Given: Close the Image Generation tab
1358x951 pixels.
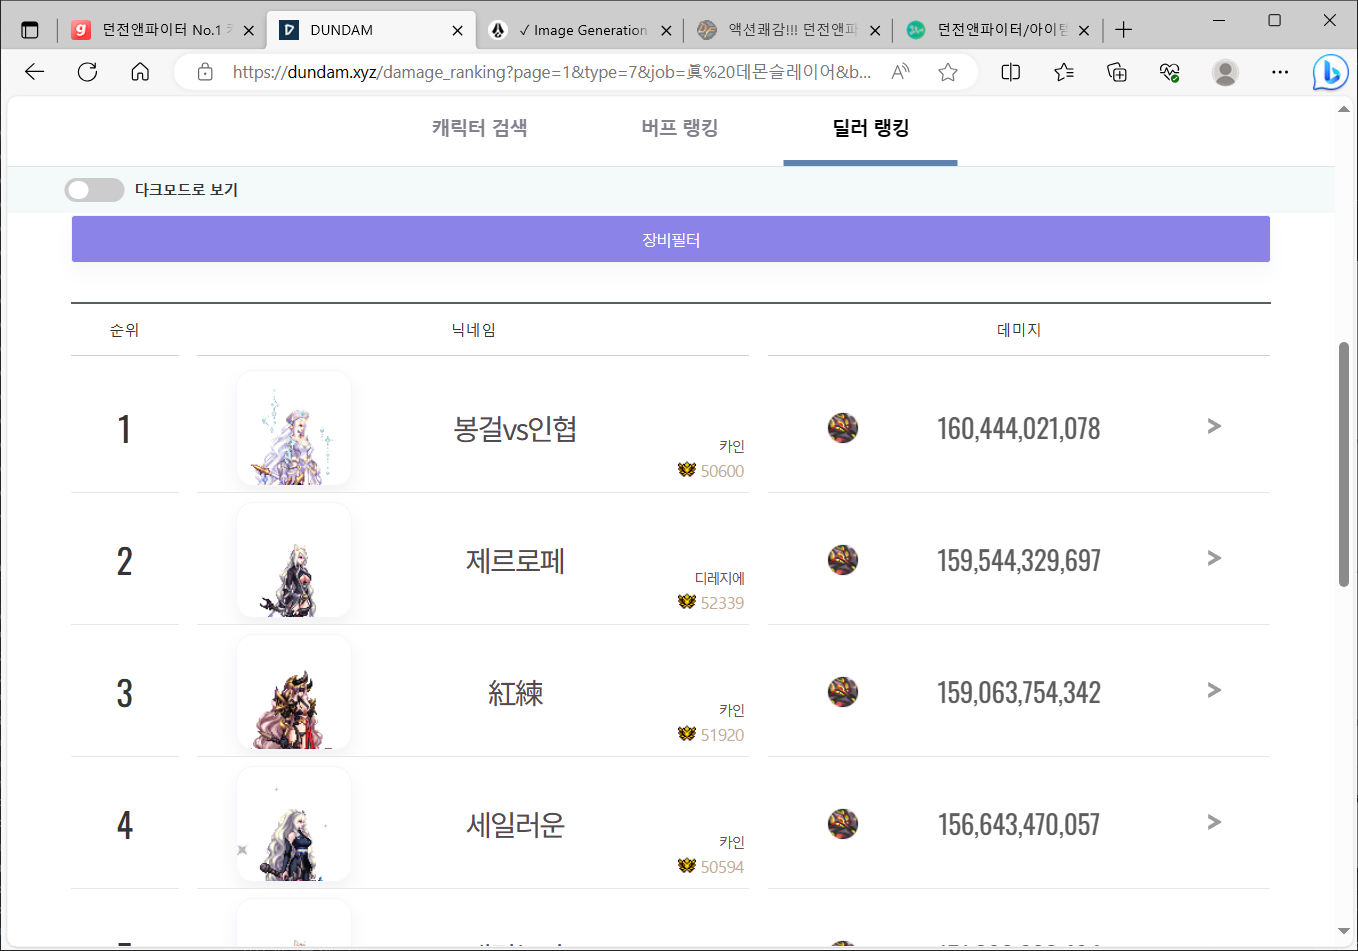Looking at the screenshot, I should coord(666,31).
